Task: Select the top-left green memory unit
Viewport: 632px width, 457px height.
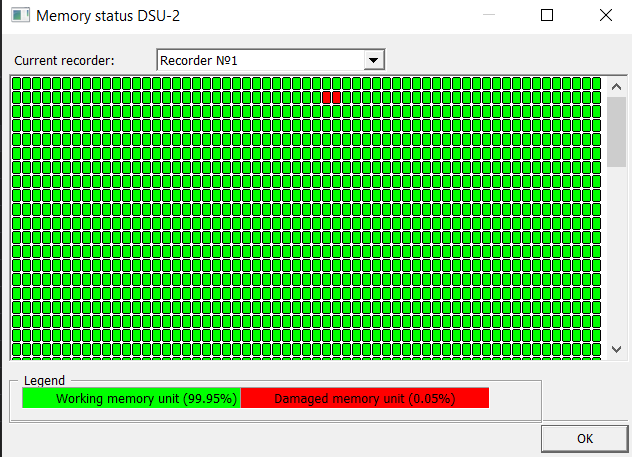Action: tap(17, 83)
